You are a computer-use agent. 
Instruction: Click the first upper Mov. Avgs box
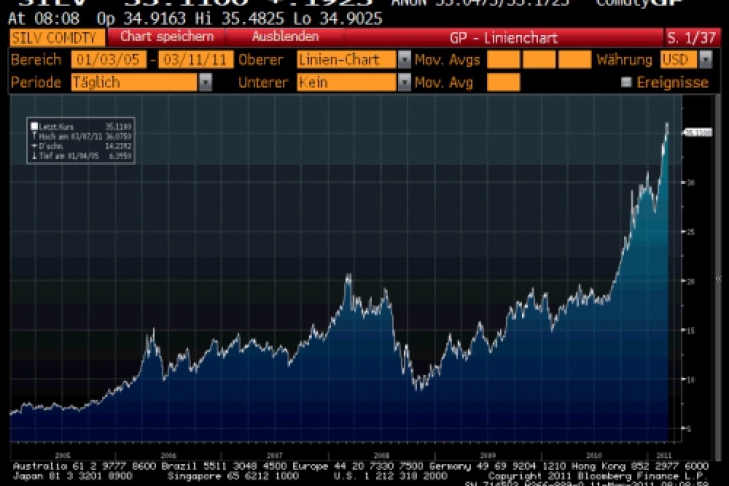503,60
